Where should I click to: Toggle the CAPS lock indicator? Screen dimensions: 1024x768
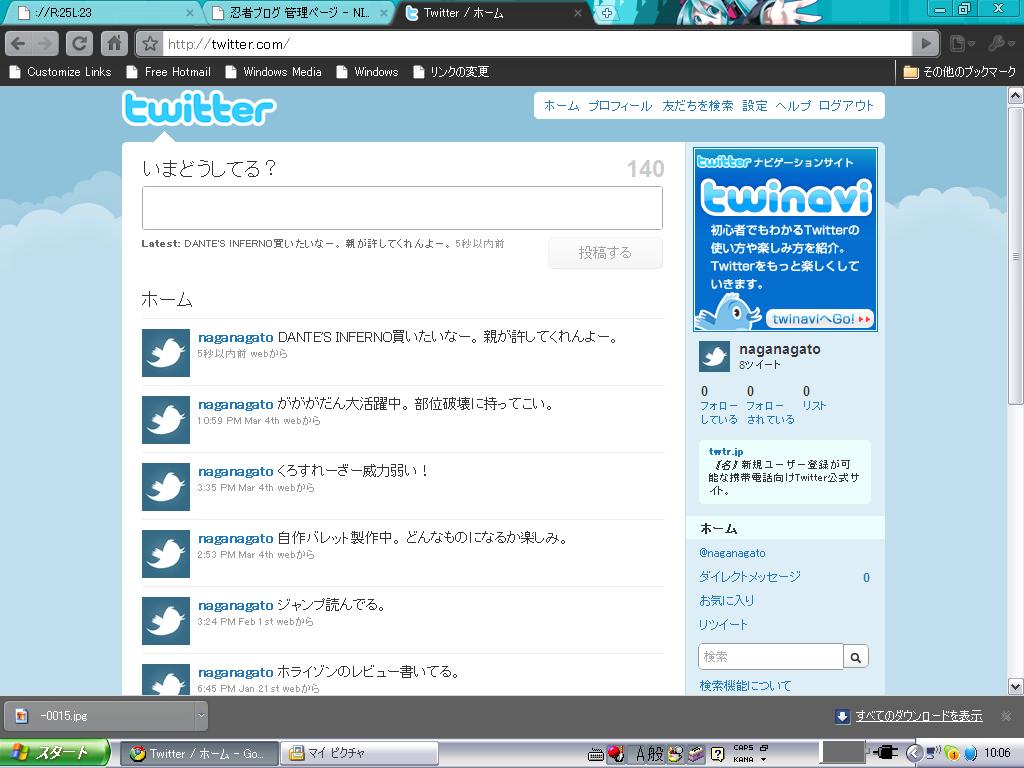pyautogui.click(x=743, y=748)
